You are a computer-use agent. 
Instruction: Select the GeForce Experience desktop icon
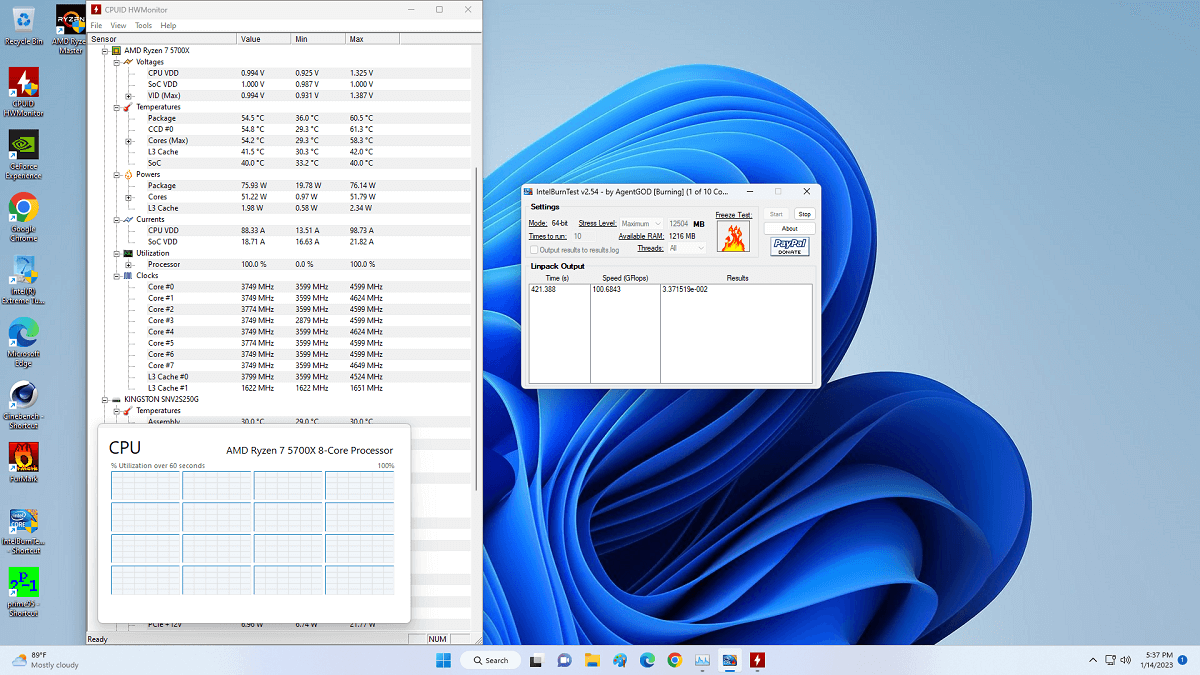(x=24, y=155)
